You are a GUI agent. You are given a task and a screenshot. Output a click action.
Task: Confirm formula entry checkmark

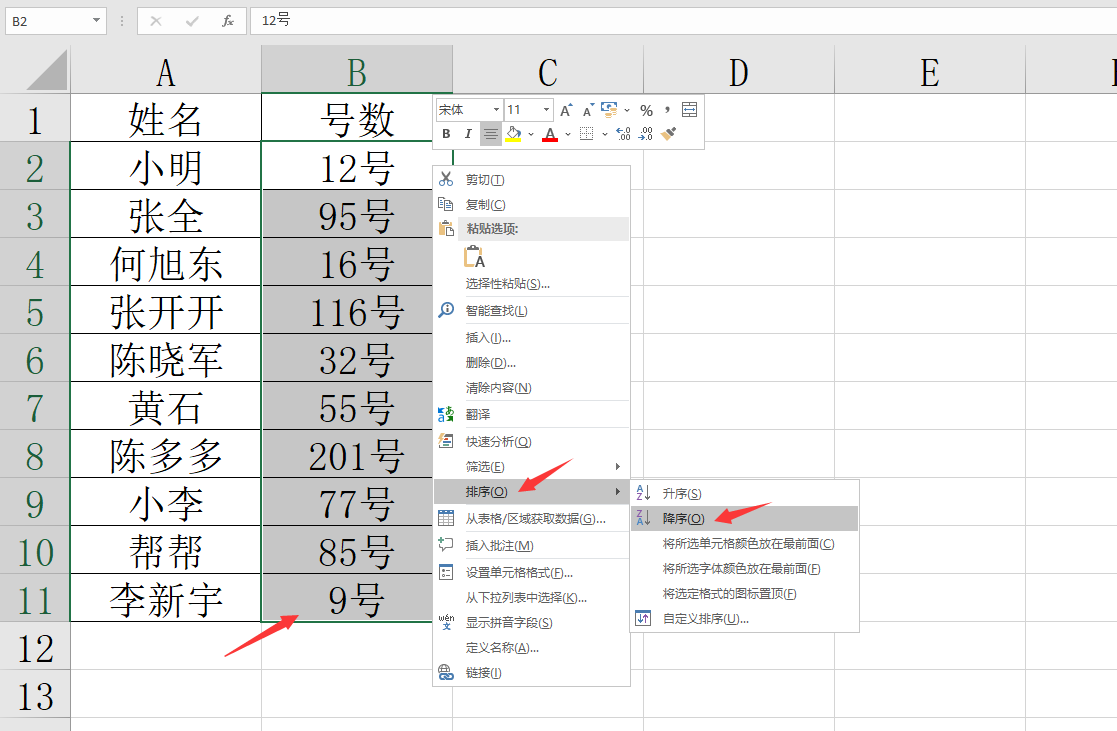(192, 21)
